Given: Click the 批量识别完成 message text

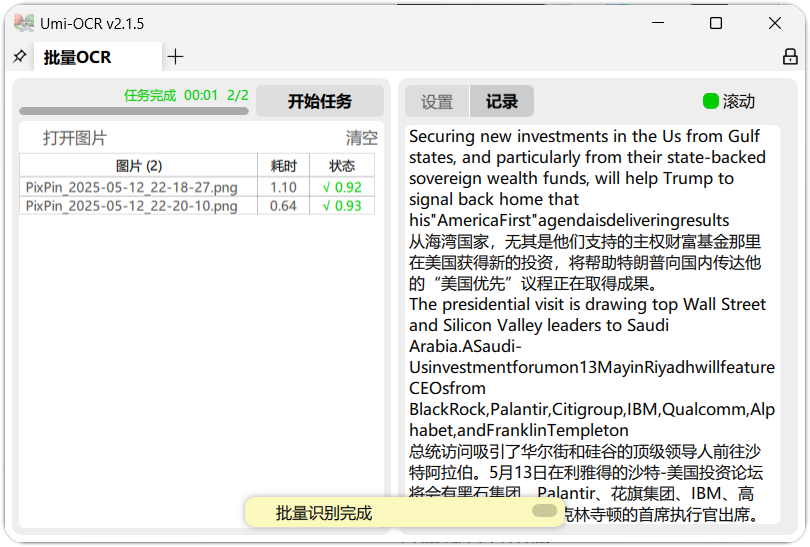Looking at the screenshot, I should click(324, 513).
